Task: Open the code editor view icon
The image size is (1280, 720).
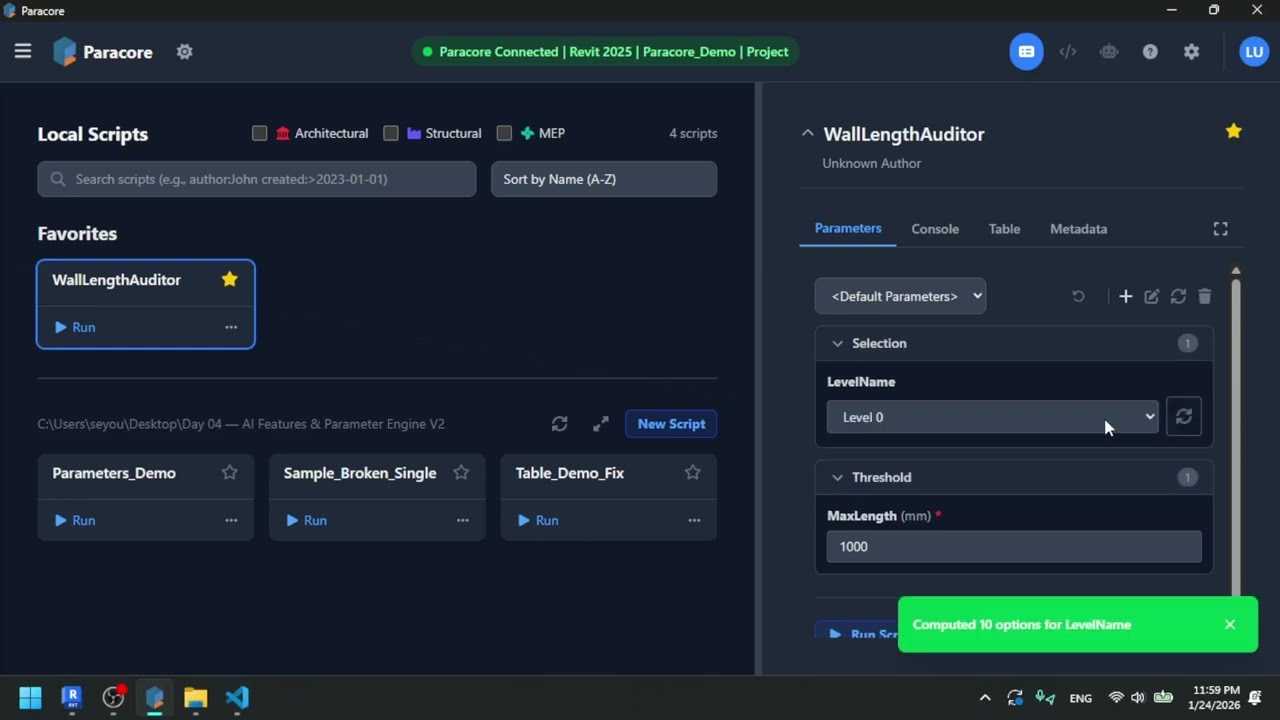Action: pyautogui.click(x=1068, y=51)
